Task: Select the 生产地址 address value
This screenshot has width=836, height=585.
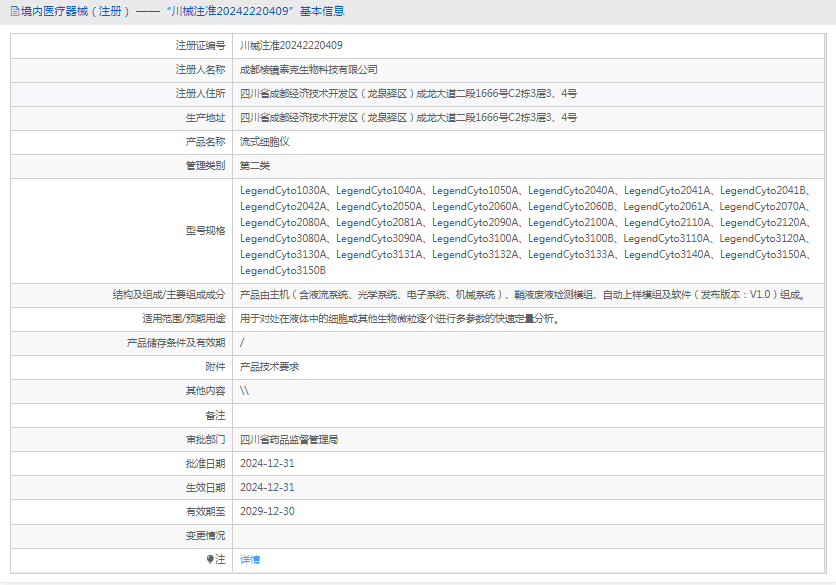Action: coord(408,117)
